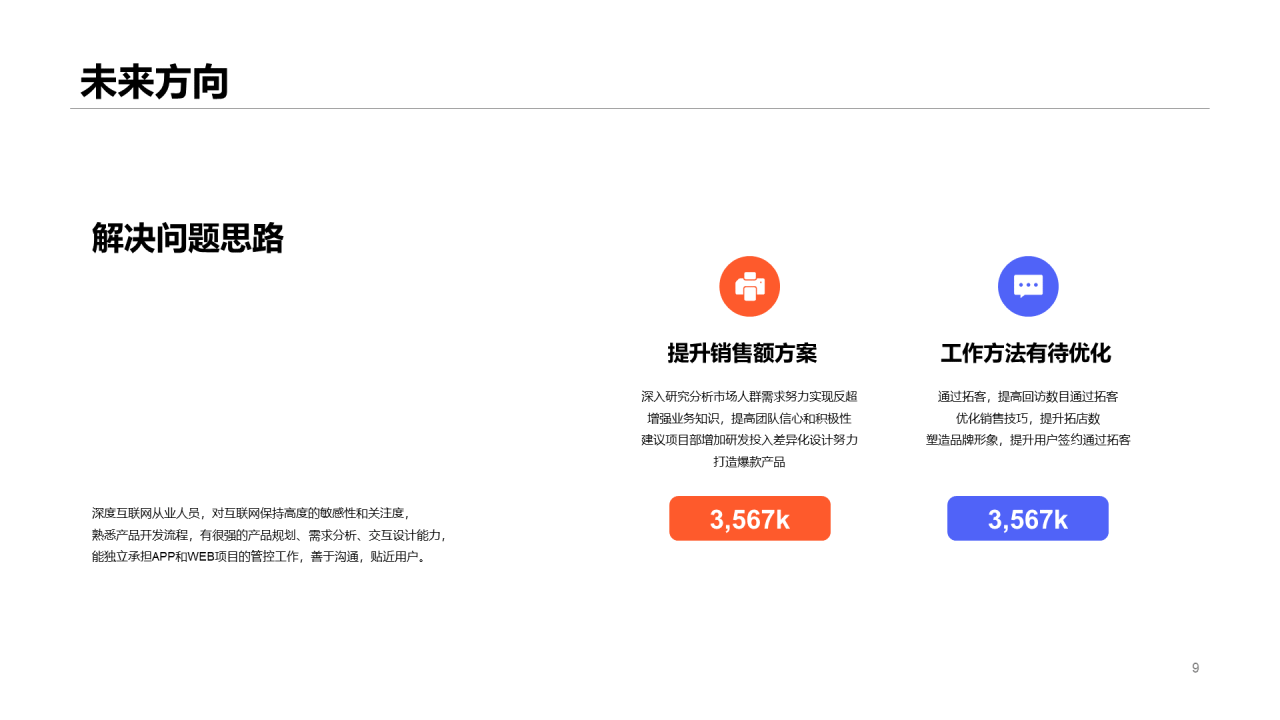Select the horizontal divider line under the title
1280x720 pixels.
pyautogui.click(x=640, y=108)
